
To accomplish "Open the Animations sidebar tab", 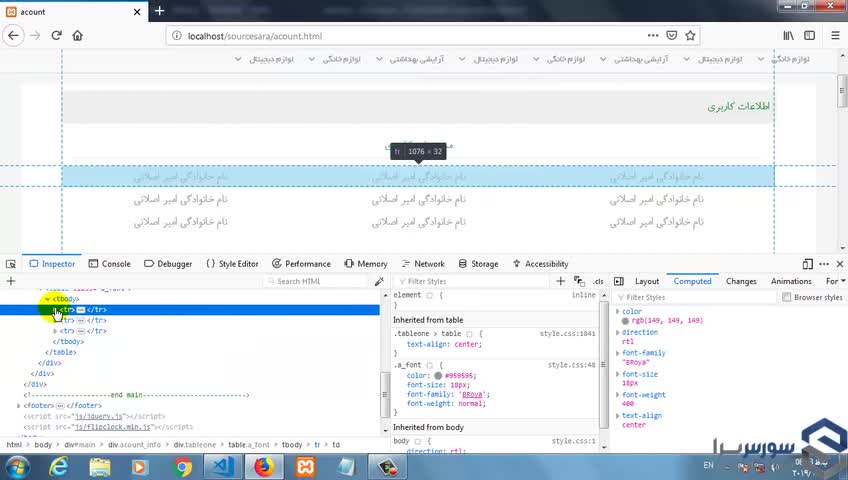I will point(791,281).
